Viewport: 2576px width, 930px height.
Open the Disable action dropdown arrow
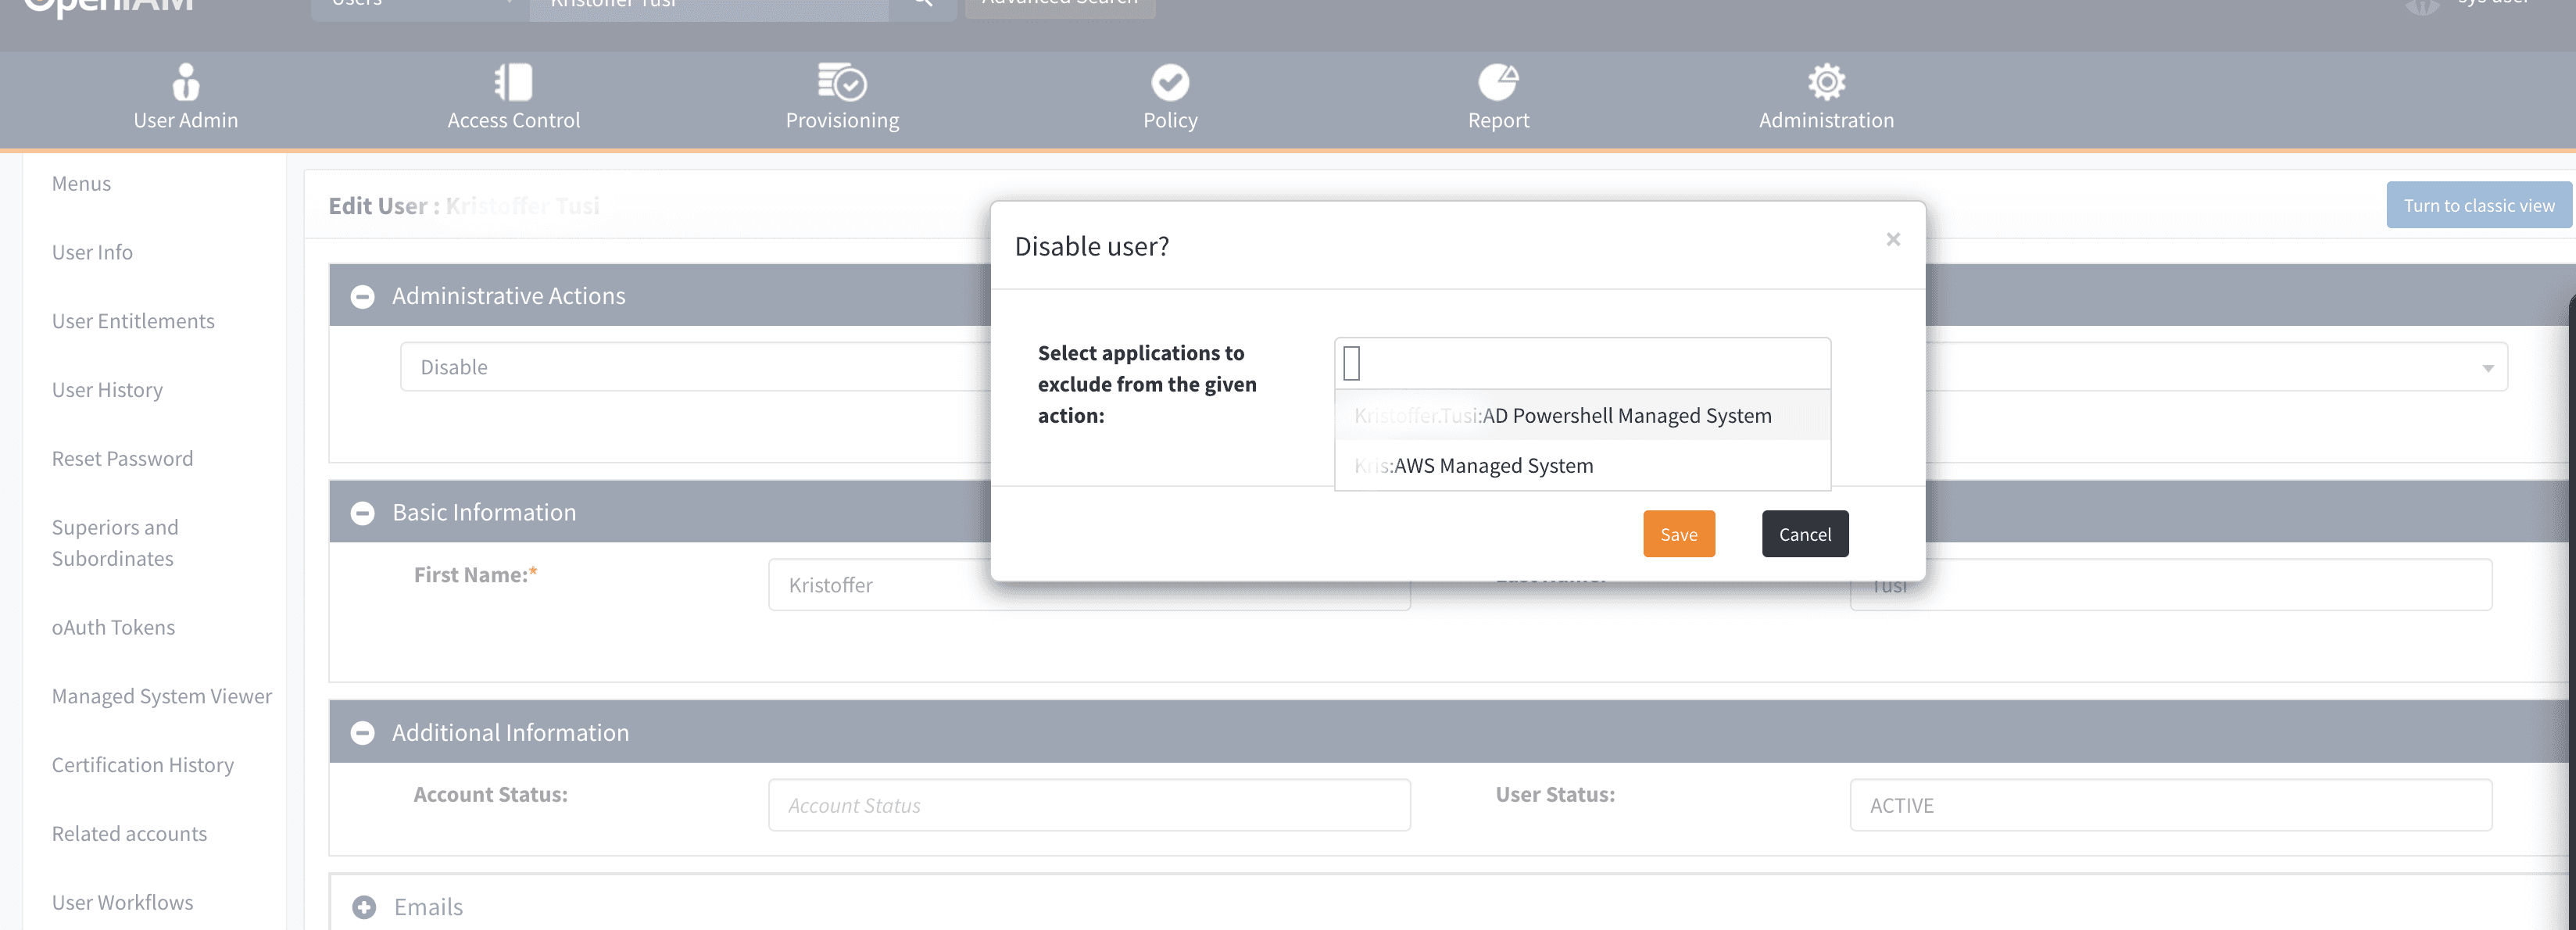(x=2487, y=368)
